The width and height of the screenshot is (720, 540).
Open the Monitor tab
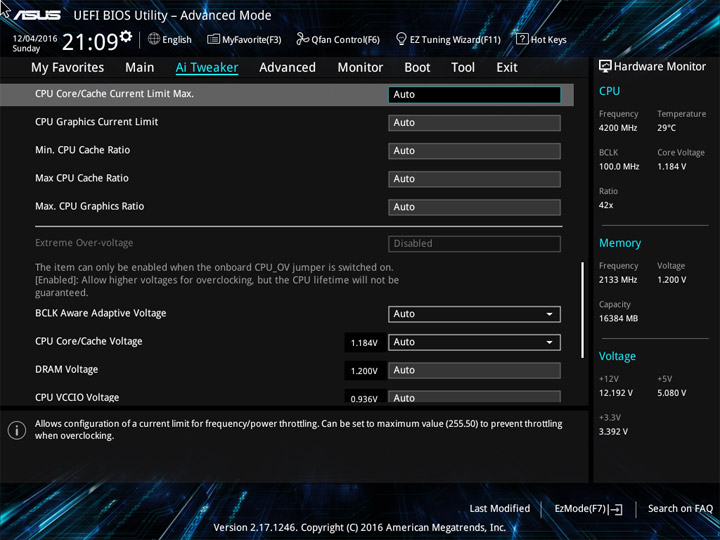[x=360, y=68]
